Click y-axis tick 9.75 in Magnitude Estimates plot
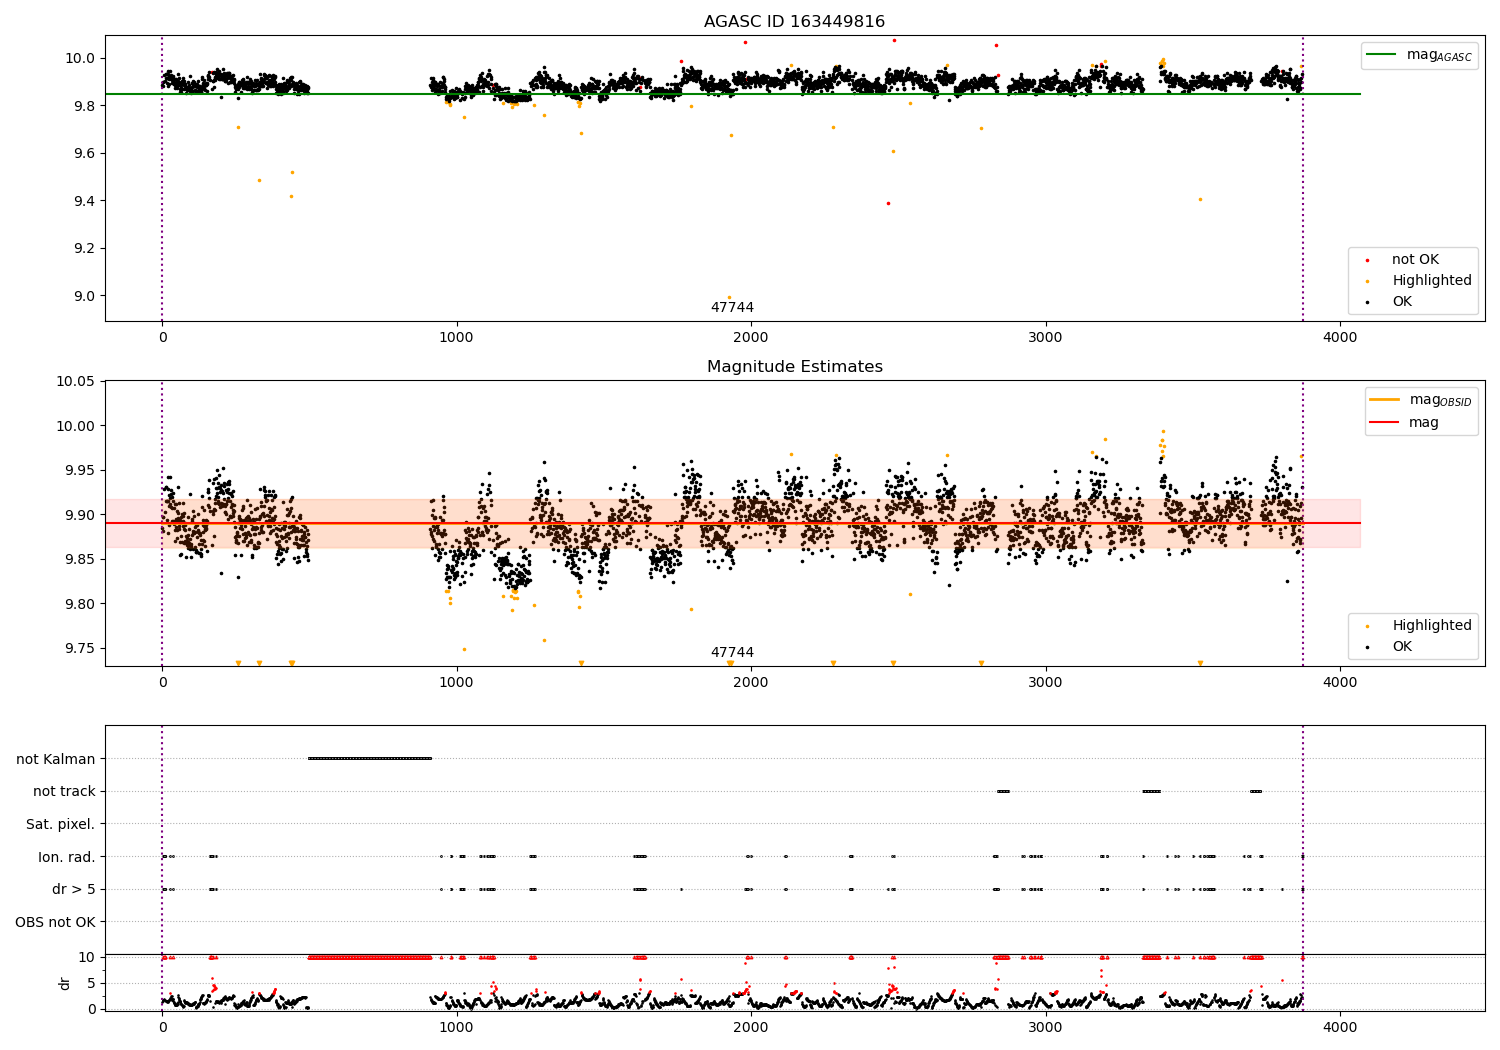1500x1050 pixels. tap(80, 648)
